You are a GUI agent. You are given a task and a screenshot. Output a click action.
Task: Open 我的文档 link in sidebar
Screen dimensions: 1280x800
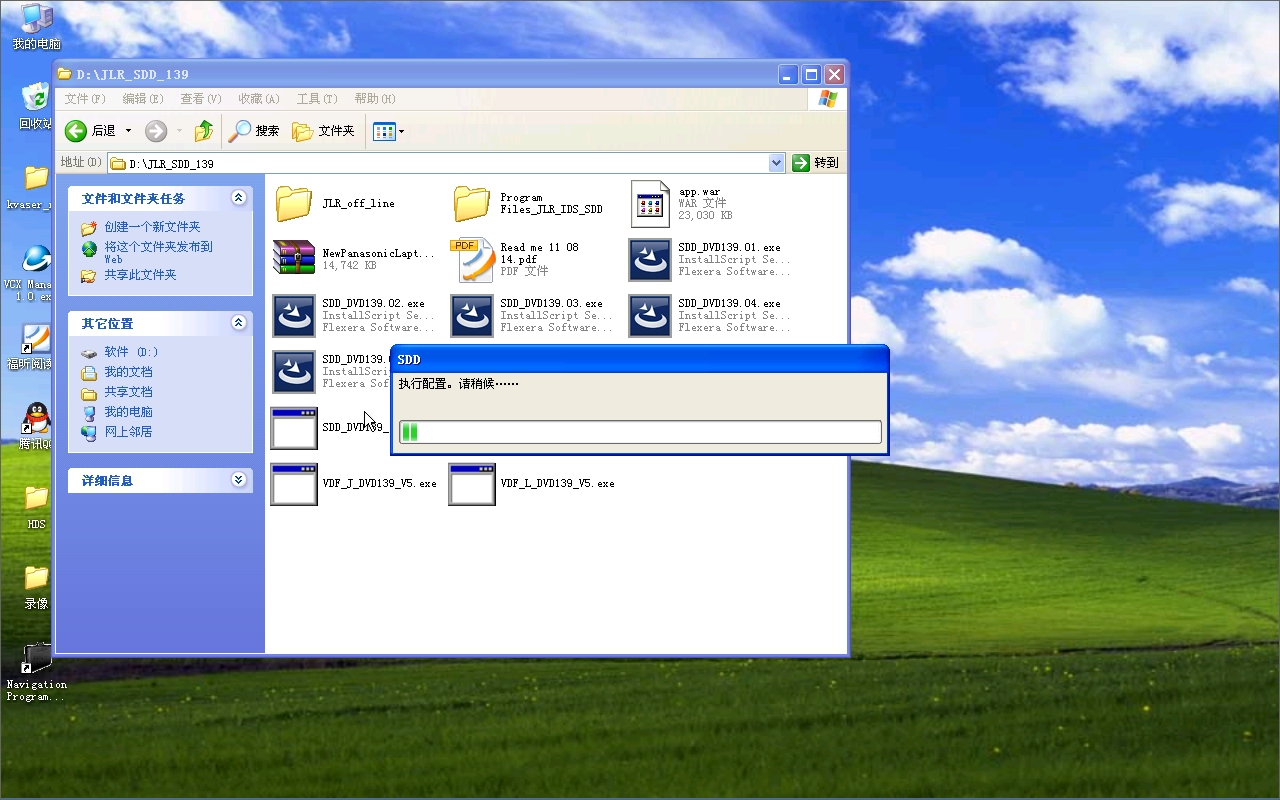[128, 372]
